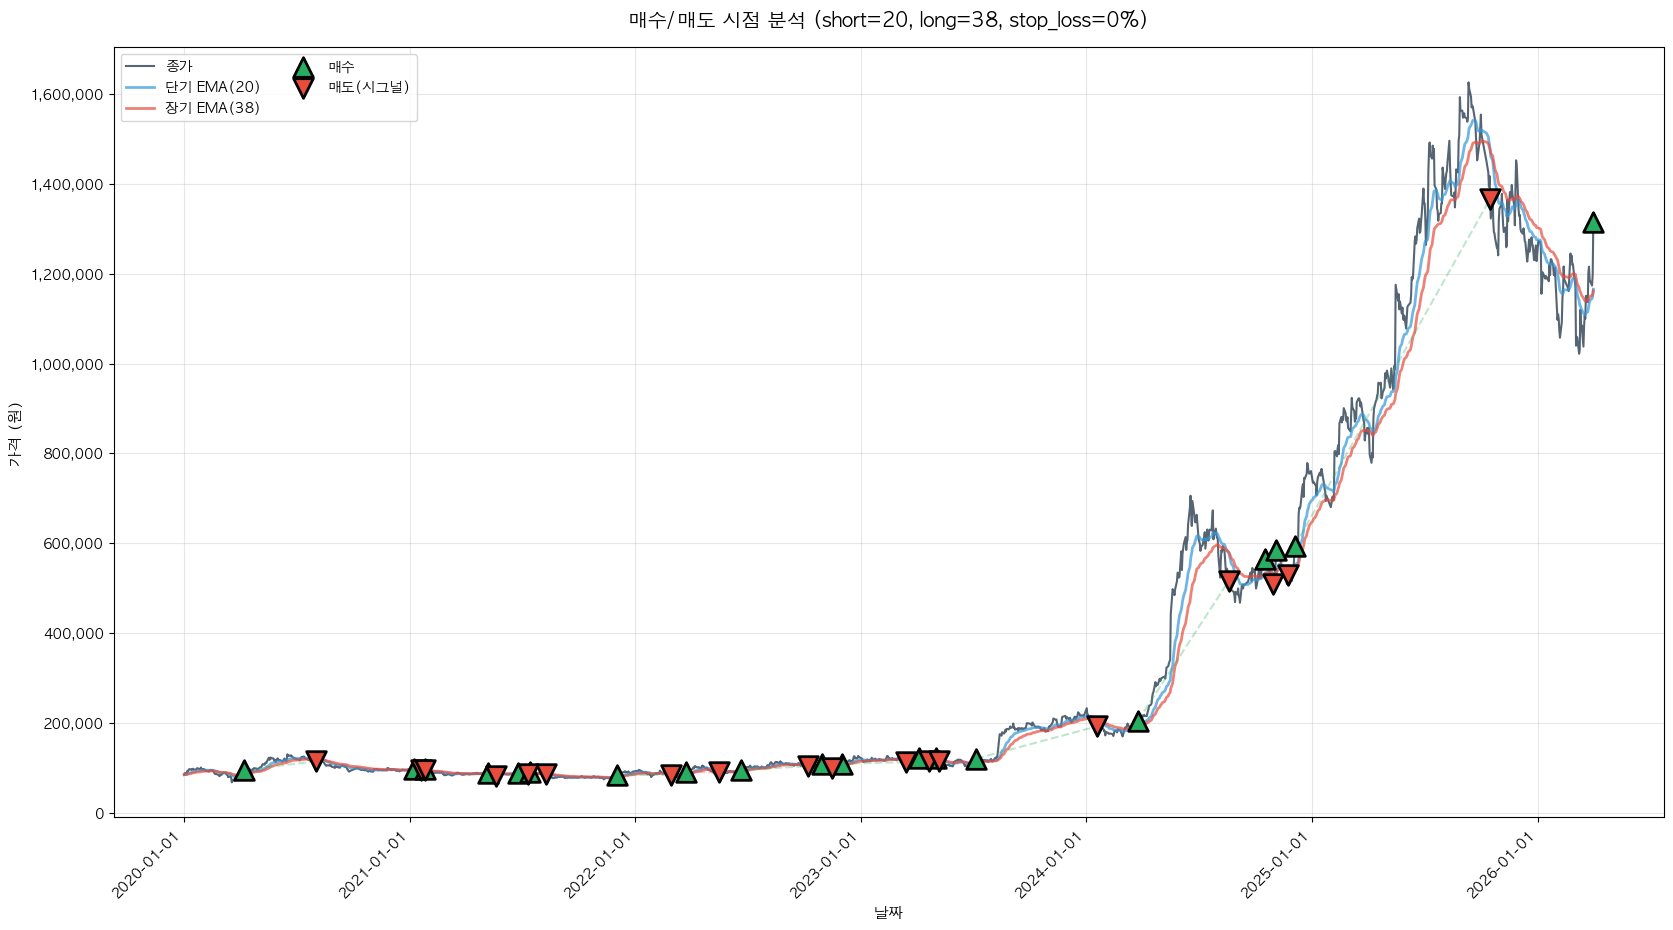The width and height of the screenshot is (1673, 930).
Task: Click the chart title 매수/매도 시점 분석
Action: click(887, 20)
